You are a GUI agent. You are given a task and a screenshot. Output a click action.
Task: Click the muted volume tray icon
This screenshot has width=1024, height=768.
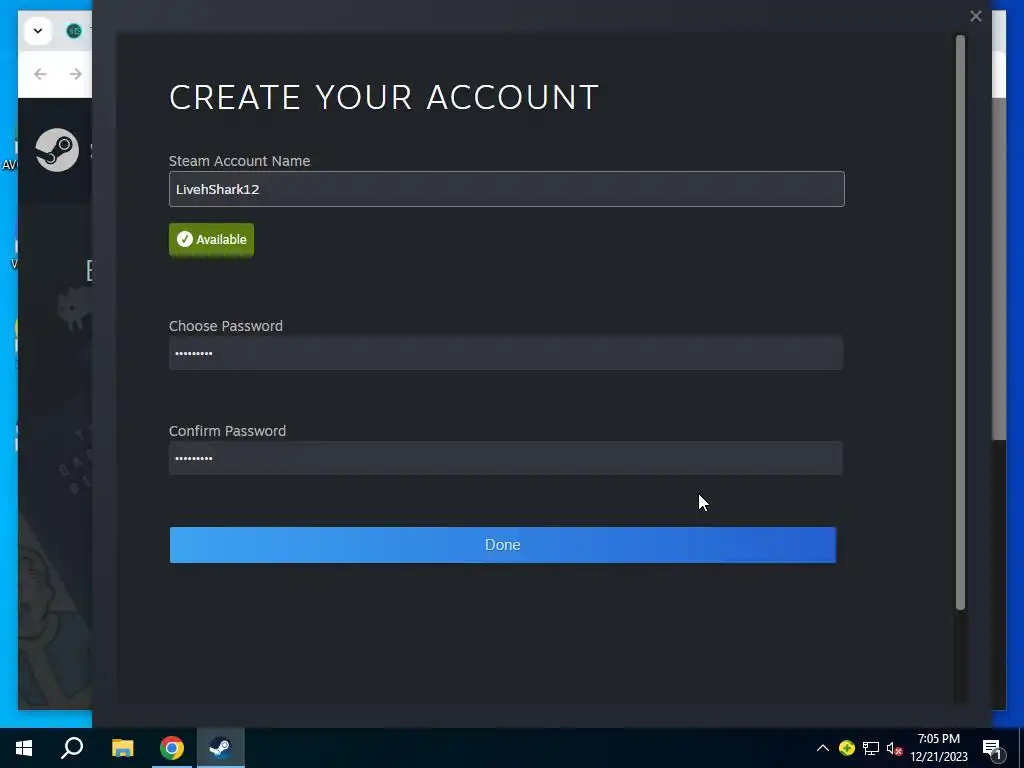894,748
